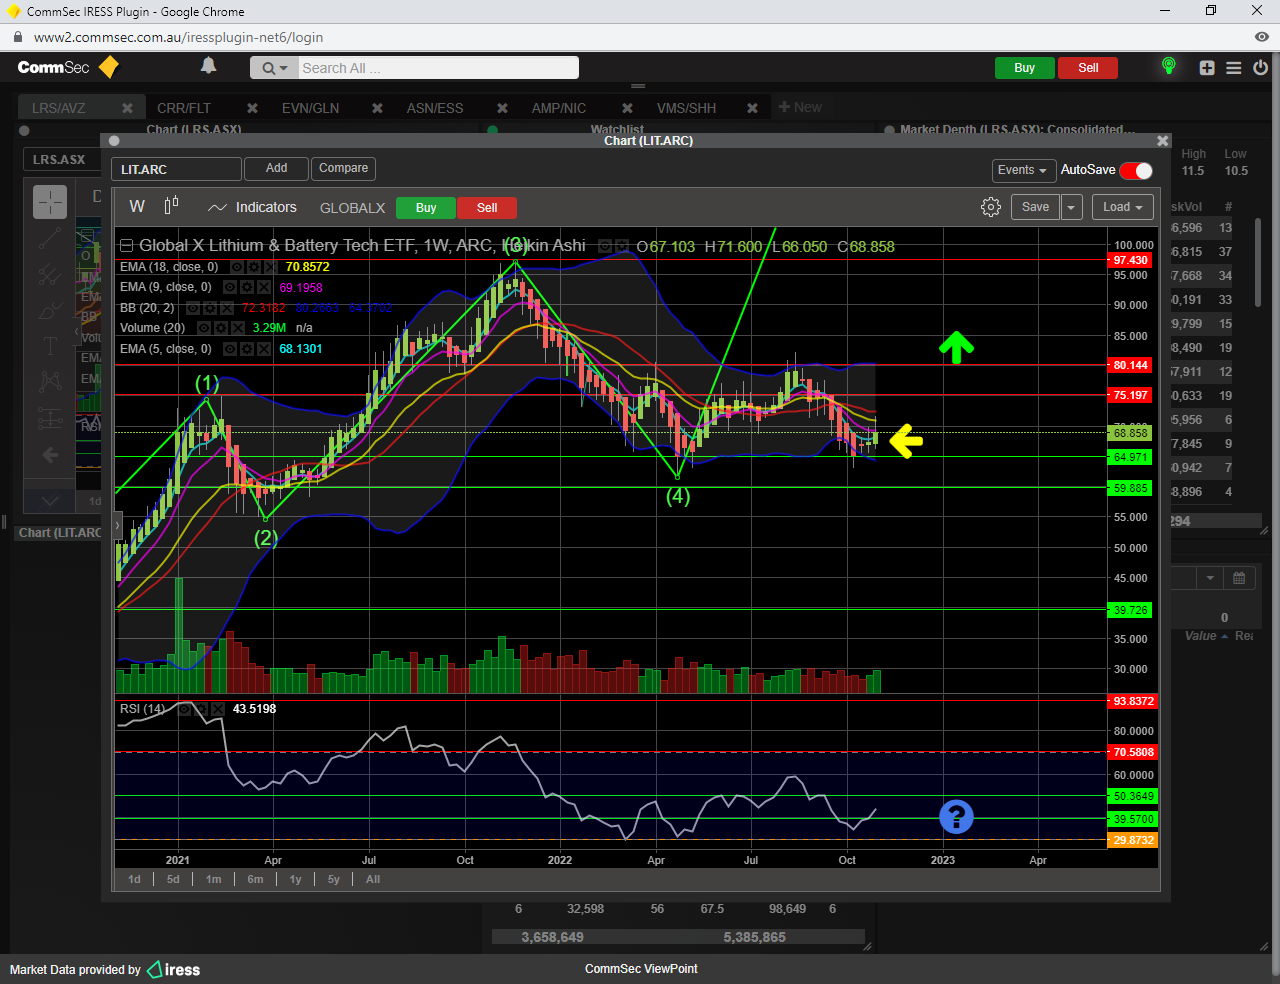This screenshot has width=1280, height=984.
Task: Toggle the AutoSave switch
Action: click(1136, 170)
